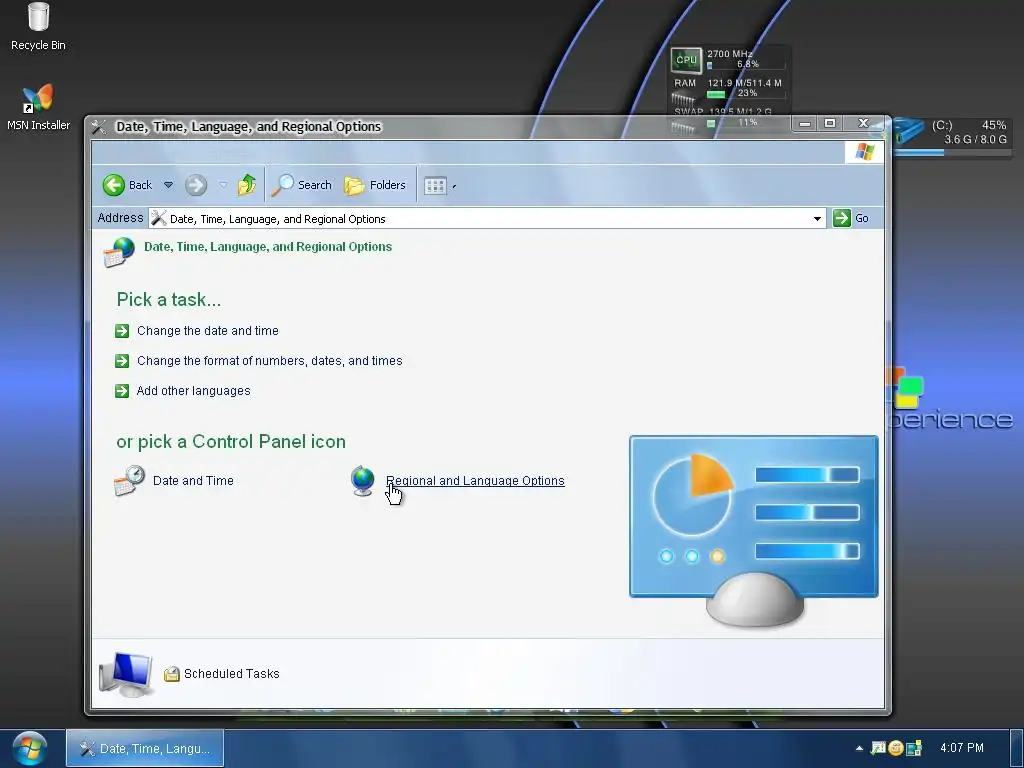Open the Recycle Bin desktop icon
The width and height of the screenshot is (1024, 768).
pos(38,26)
